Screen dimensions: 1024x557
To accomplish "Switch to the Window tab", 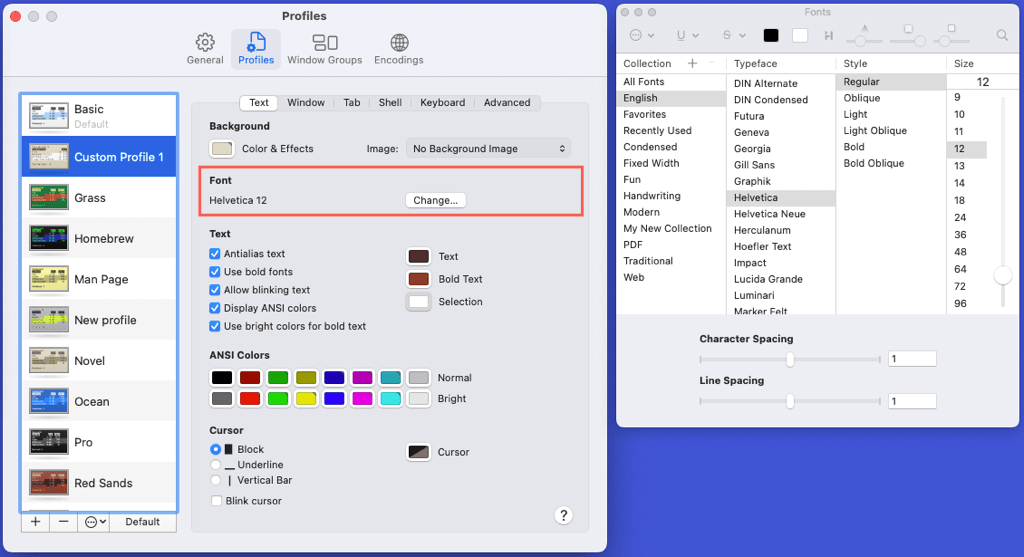I will 306,103.
